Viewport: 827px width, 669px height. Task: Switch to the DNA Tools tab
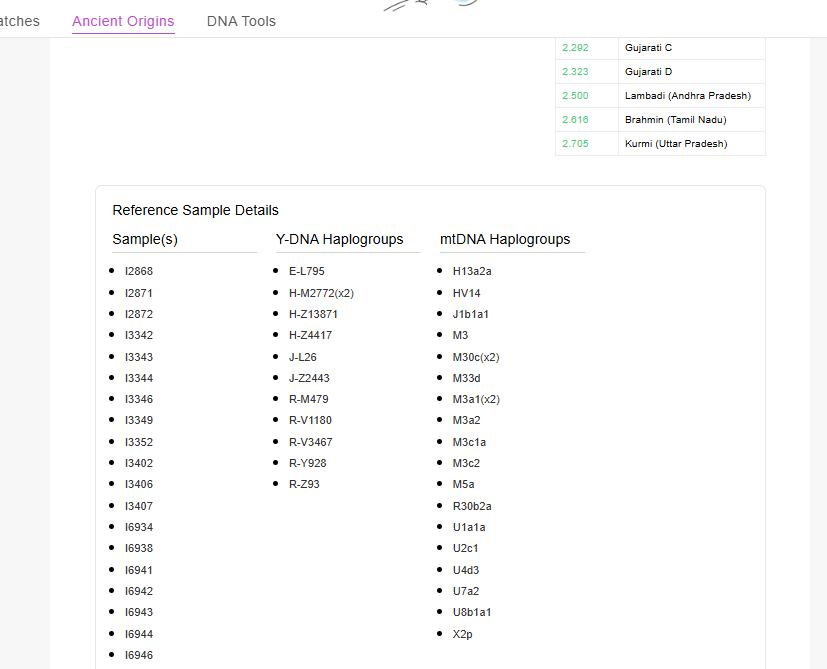241,21
